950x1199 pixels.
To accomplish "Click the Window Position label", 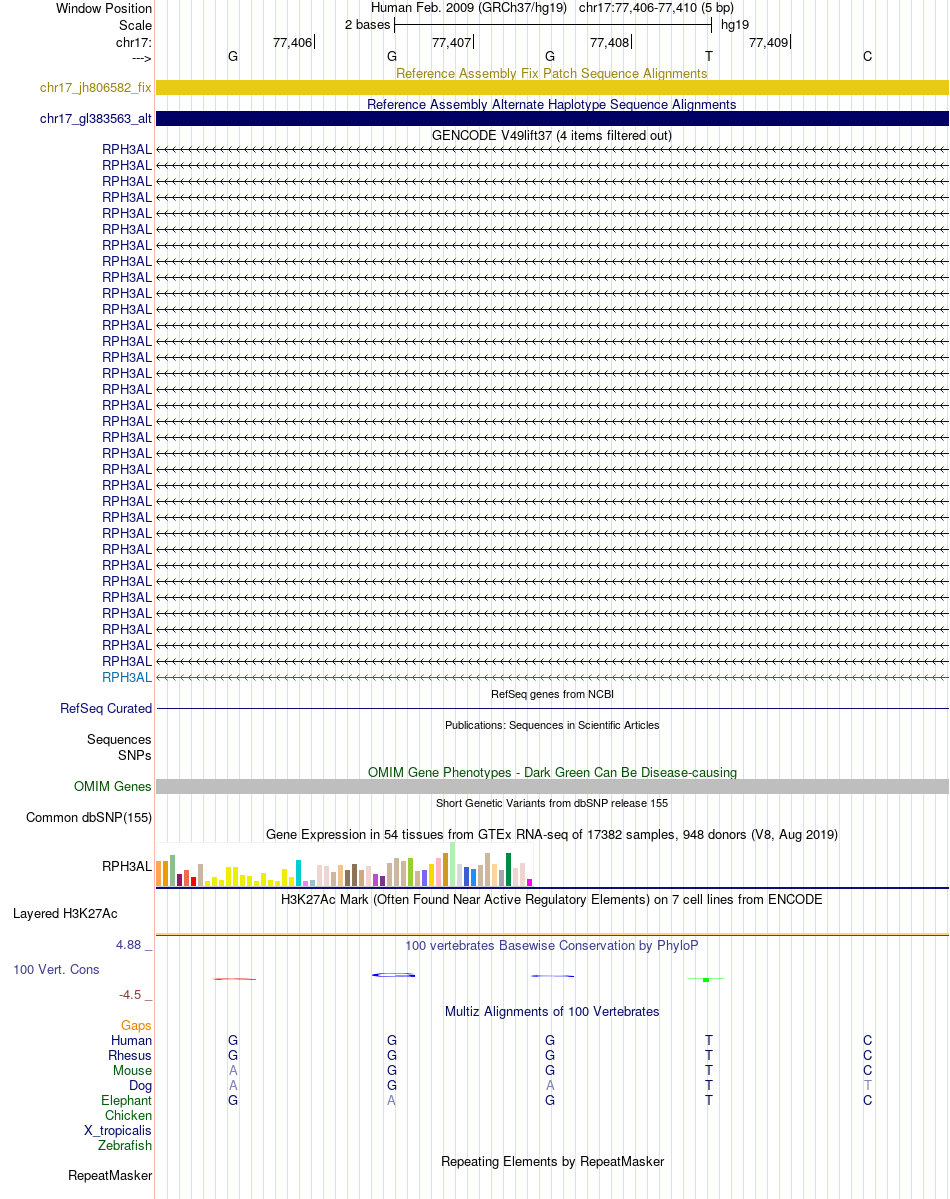I will pyautogui.click(x=104, y=8).
